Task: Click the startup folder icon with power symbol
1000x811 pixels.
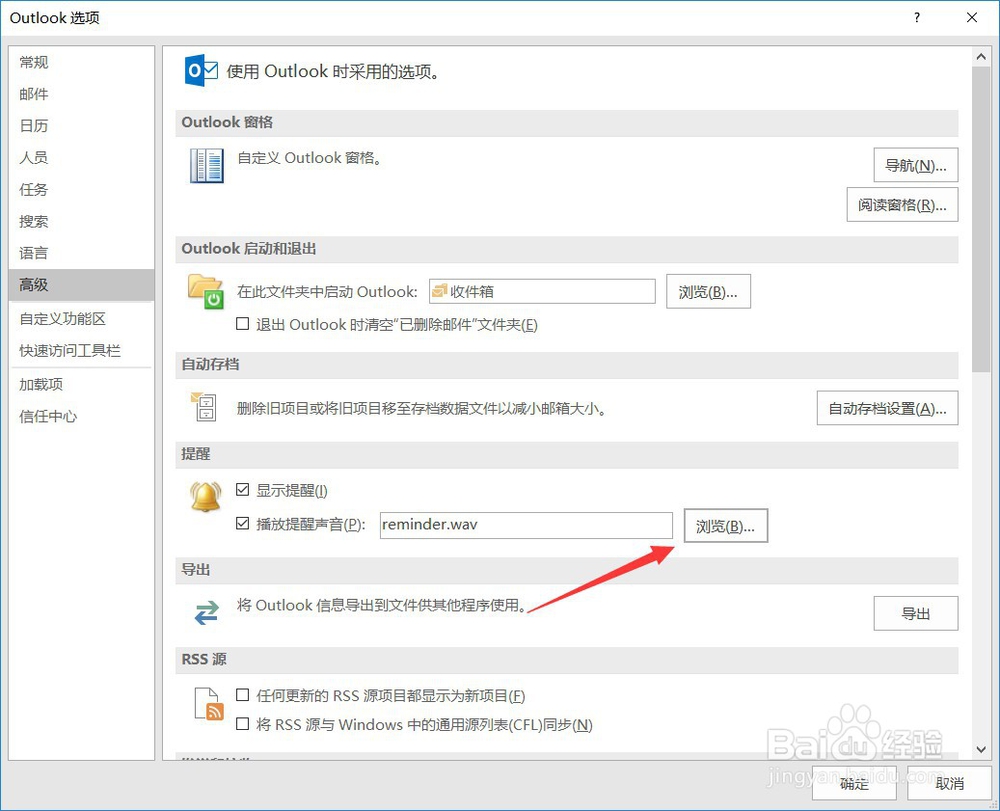Action: [x=206, y=292]
